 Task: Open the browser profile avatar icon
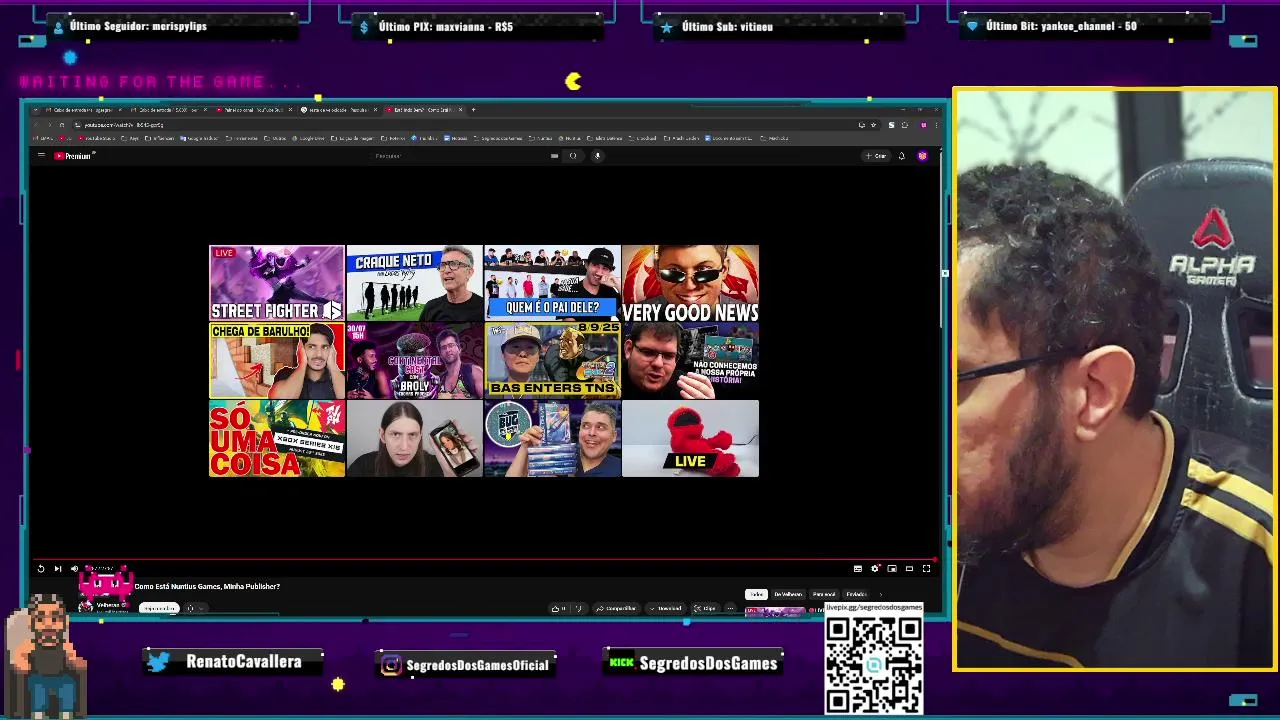tap(924, 125)
